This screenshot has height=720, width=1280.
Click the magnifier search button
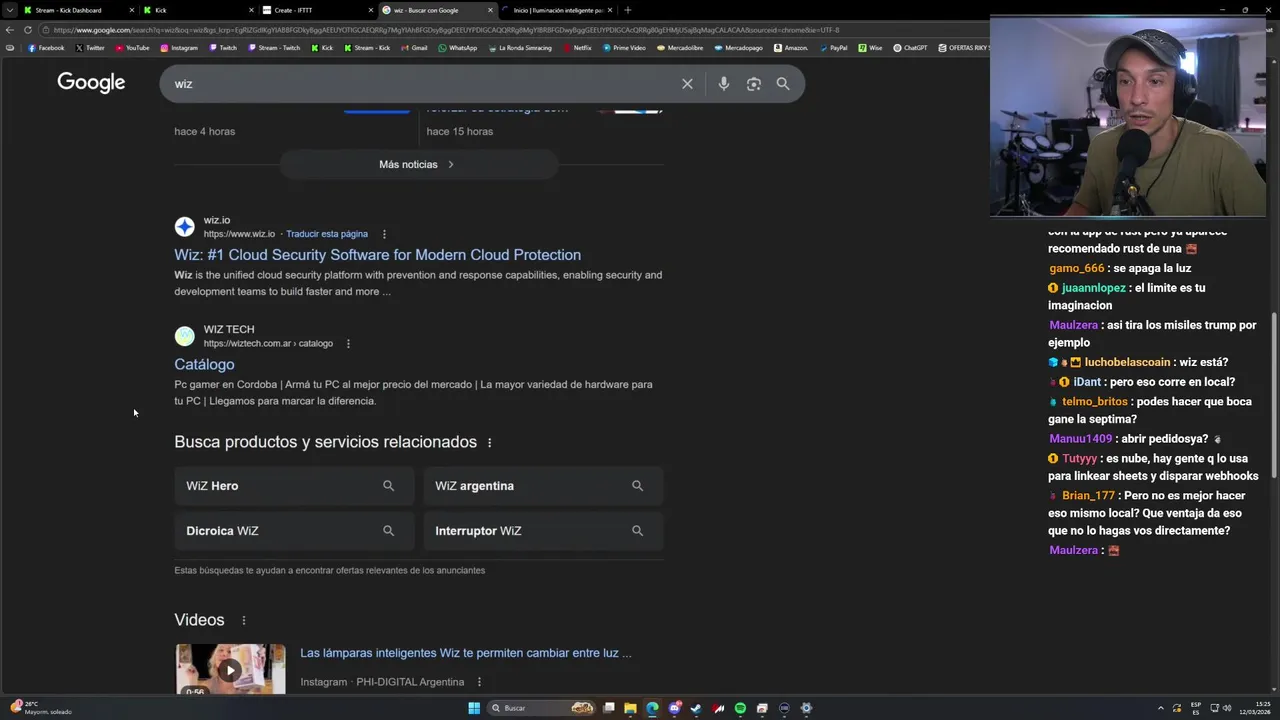(x=783, y=84)
